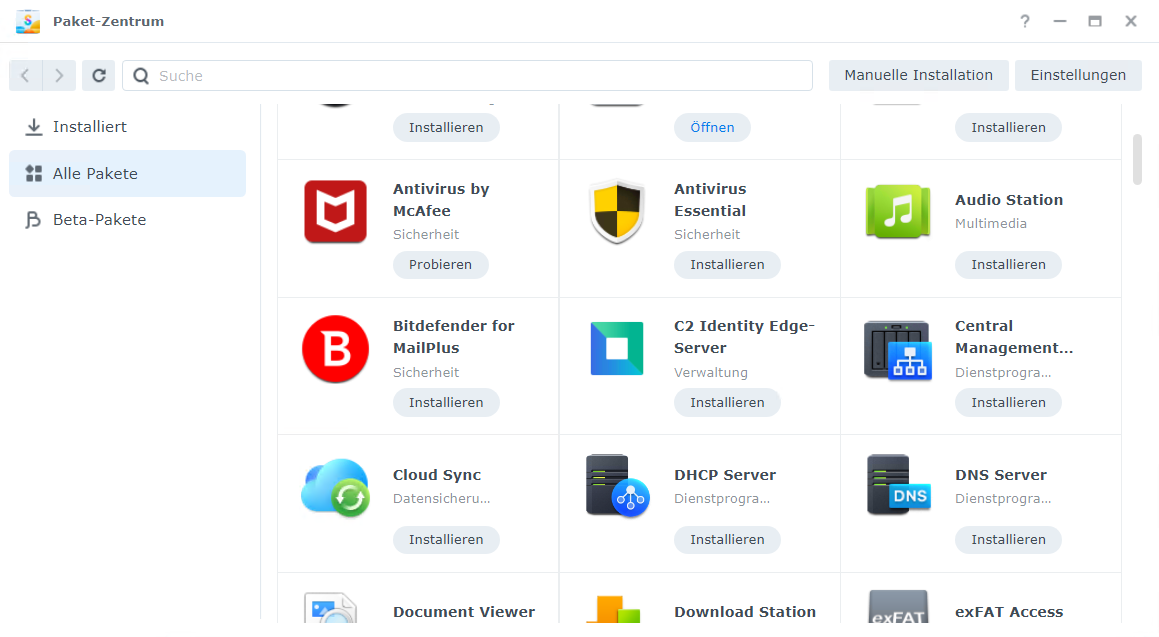The width and height of the screenshot is (1159, 637).
Task: Open the help question mark
Action: click(x=1024, y=20)
